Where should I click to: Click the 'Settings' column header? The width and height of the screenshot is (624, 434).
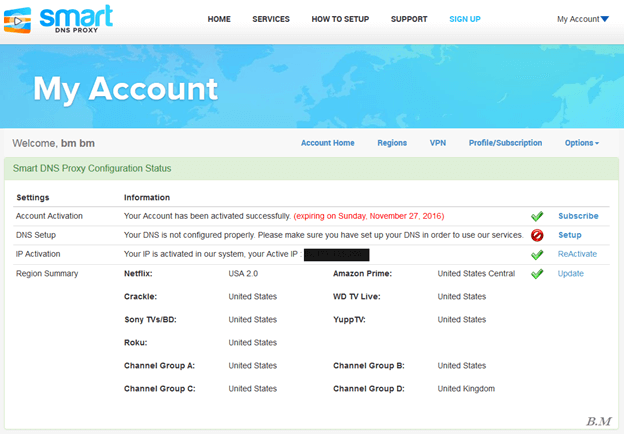[x=33, y=198]
